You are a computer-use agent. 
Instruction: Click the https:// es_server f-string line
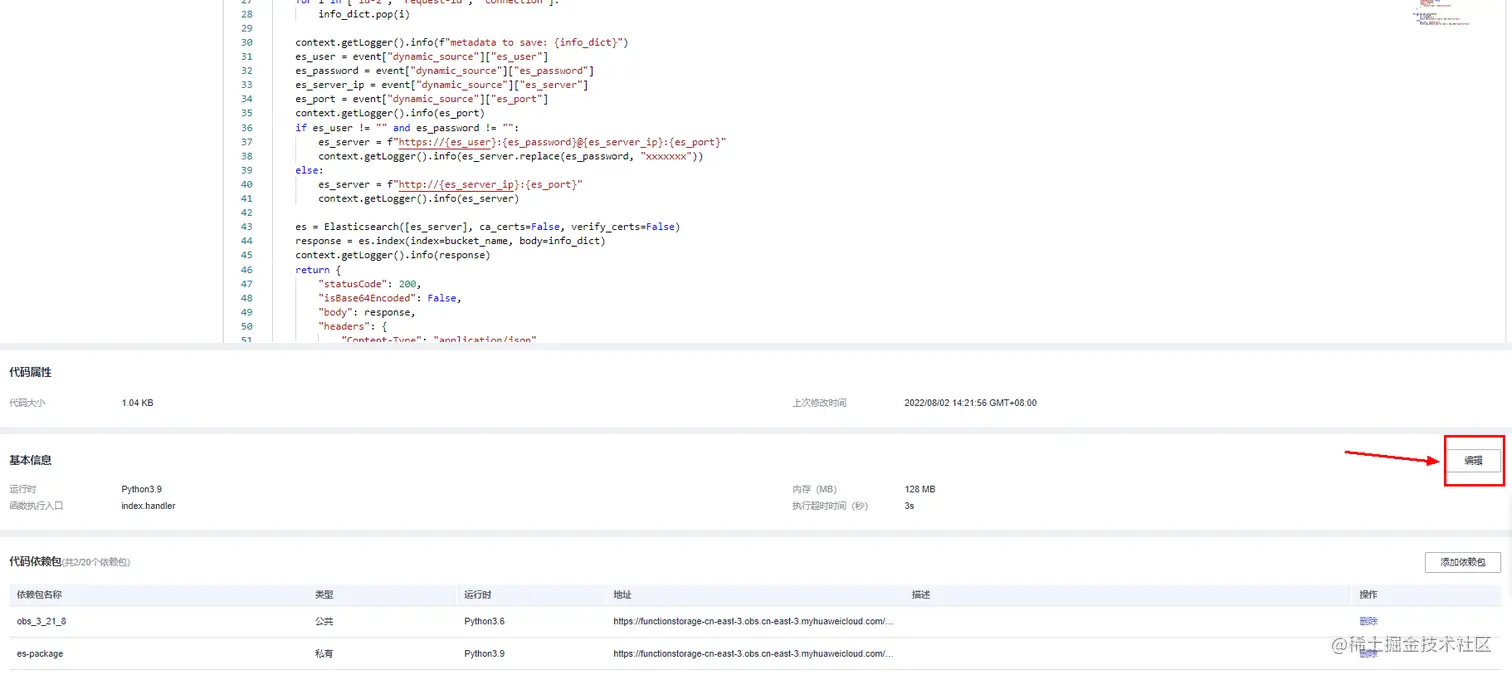tap(522, 142)
